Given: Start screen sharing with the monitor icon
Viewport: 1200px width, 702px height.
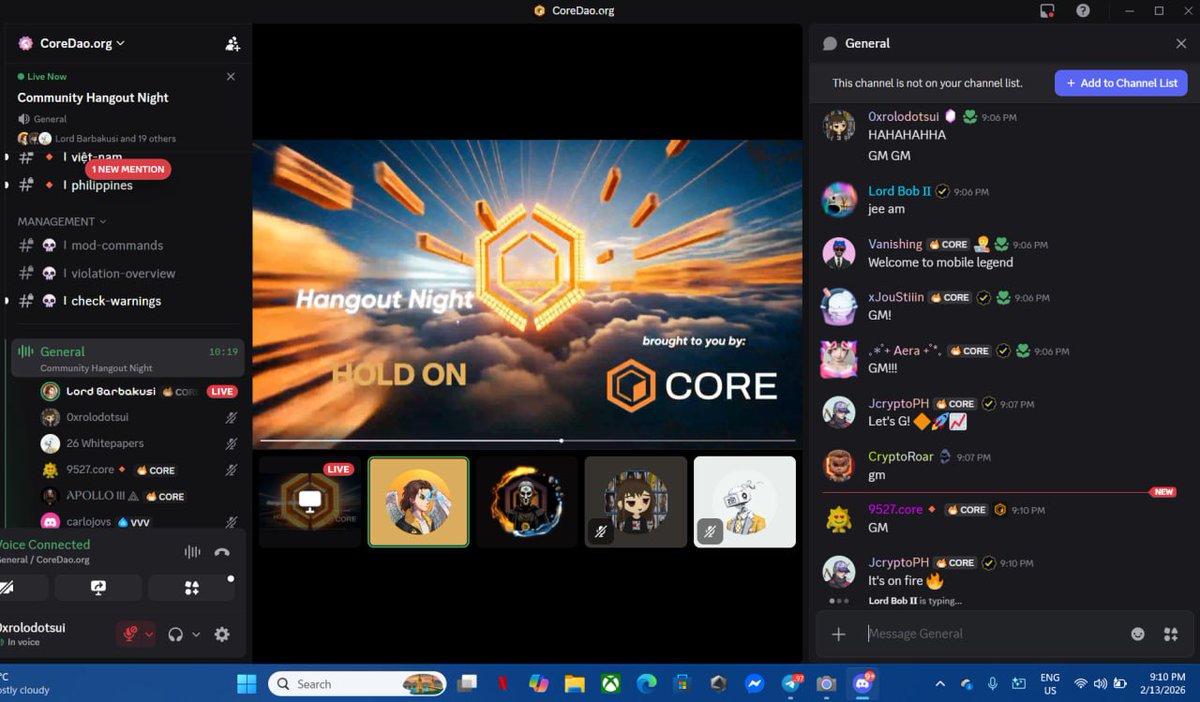Looking at the screenshot, I should pos(98,588).
